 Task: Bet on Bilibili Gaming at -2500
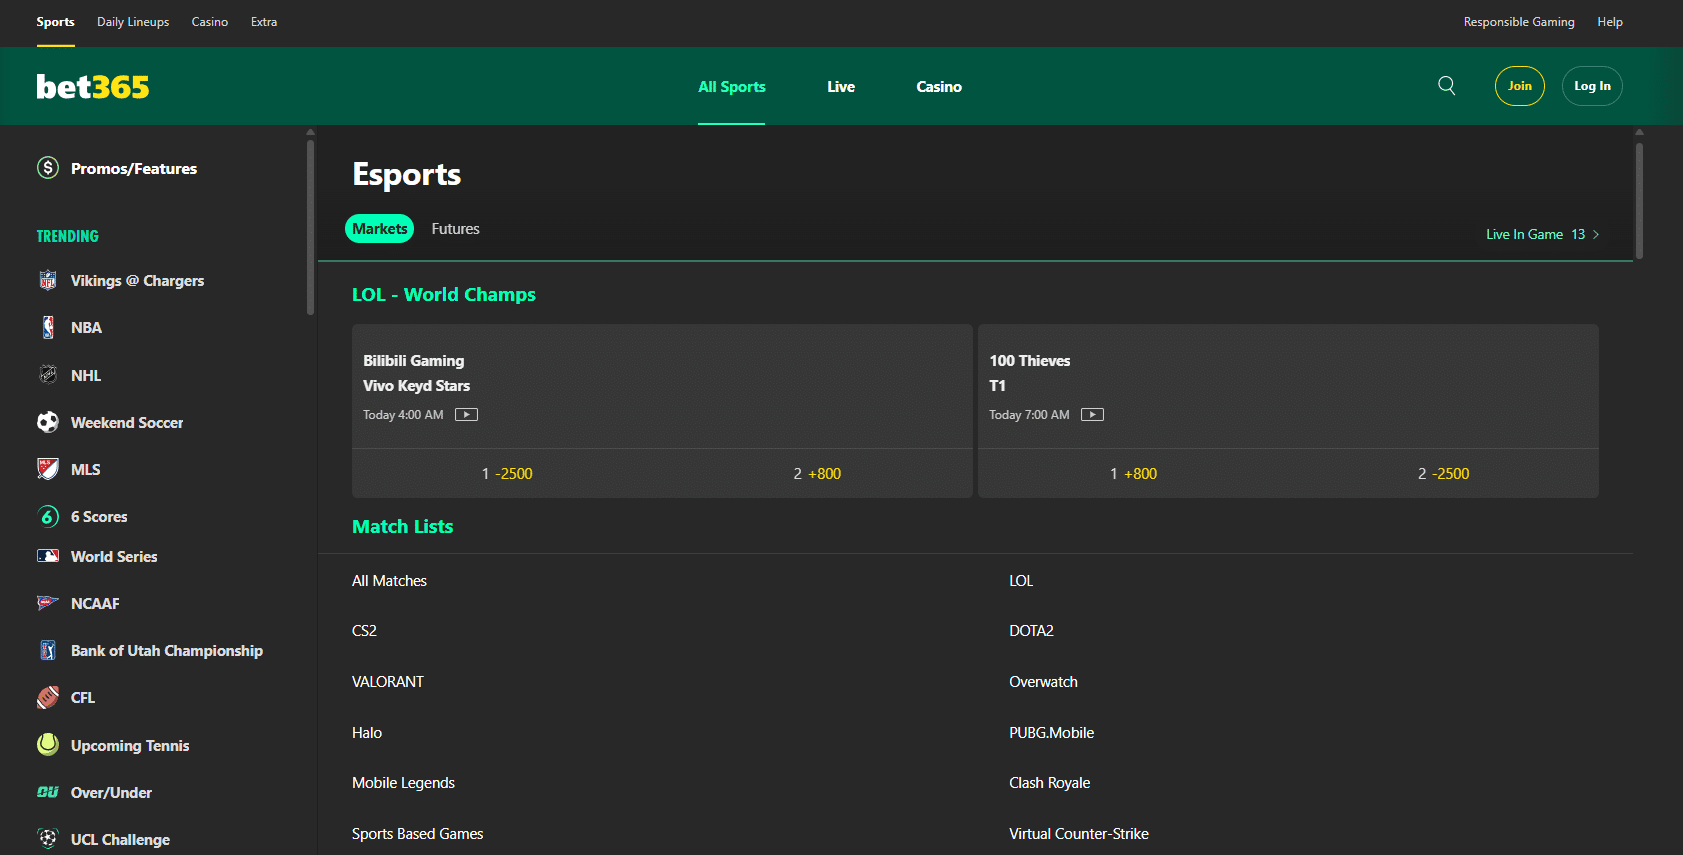507,474
